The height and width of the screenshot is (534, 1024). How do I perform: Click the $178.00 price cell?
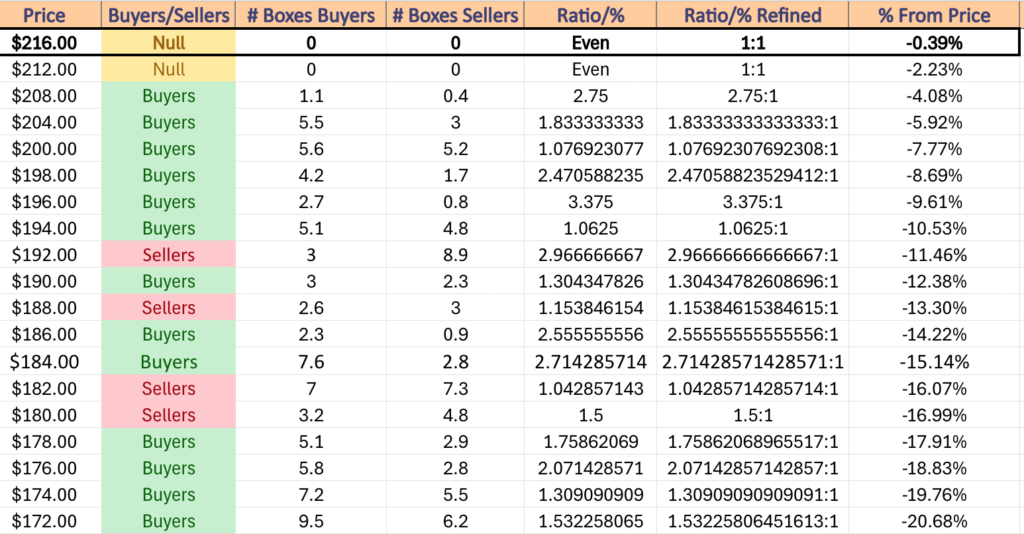pyautogui.click(x=50, y=442)
